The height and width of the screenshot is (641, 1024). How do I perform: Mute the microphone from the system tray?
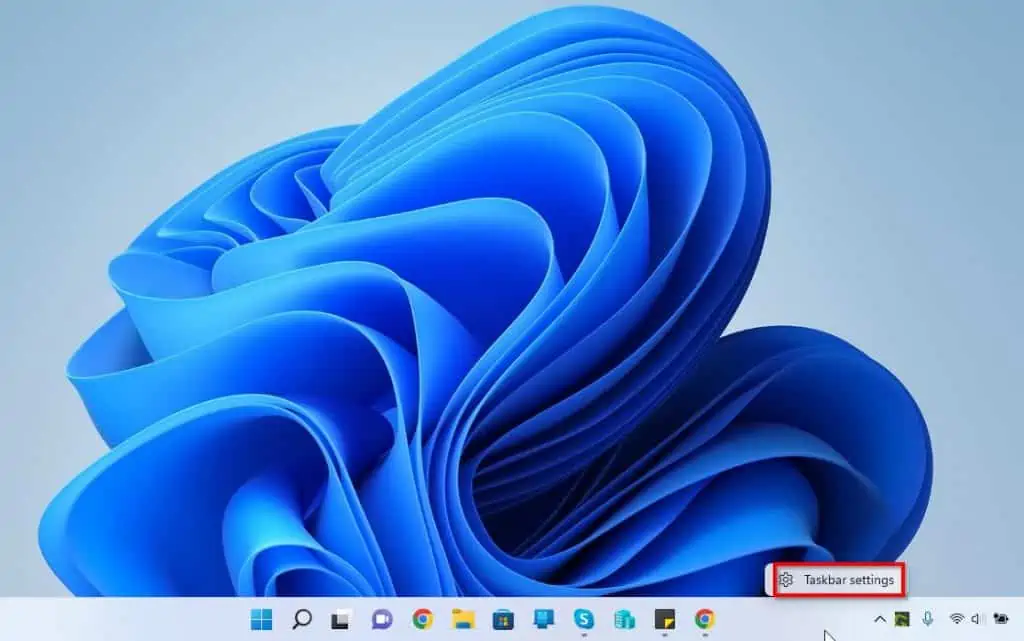pos(928,618)
